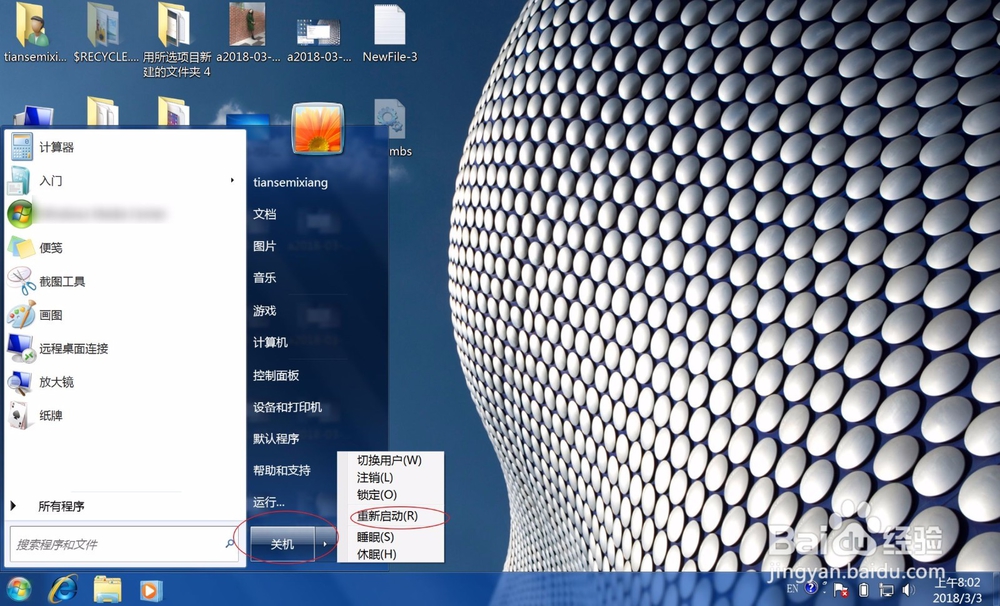The image size is (1000, 606).
Task: Launch 截图工具 scissors icon
Action: coord(21,281)
